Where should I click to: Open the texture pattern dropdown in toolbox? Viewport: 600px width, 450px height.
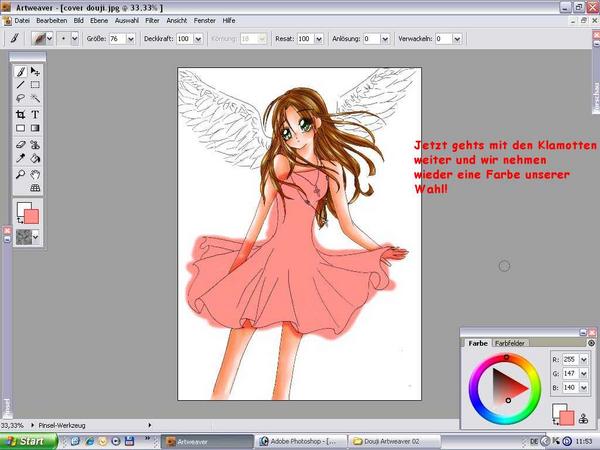(x=36, y=237)
